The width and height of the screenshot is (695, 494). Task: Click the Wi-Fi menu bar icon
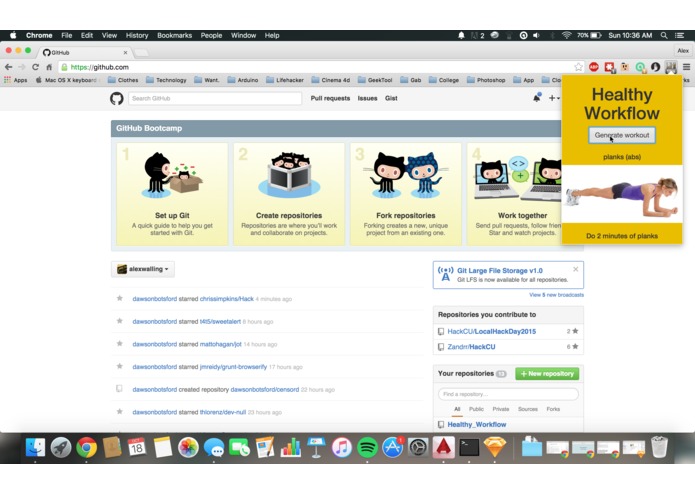[566, 35]
